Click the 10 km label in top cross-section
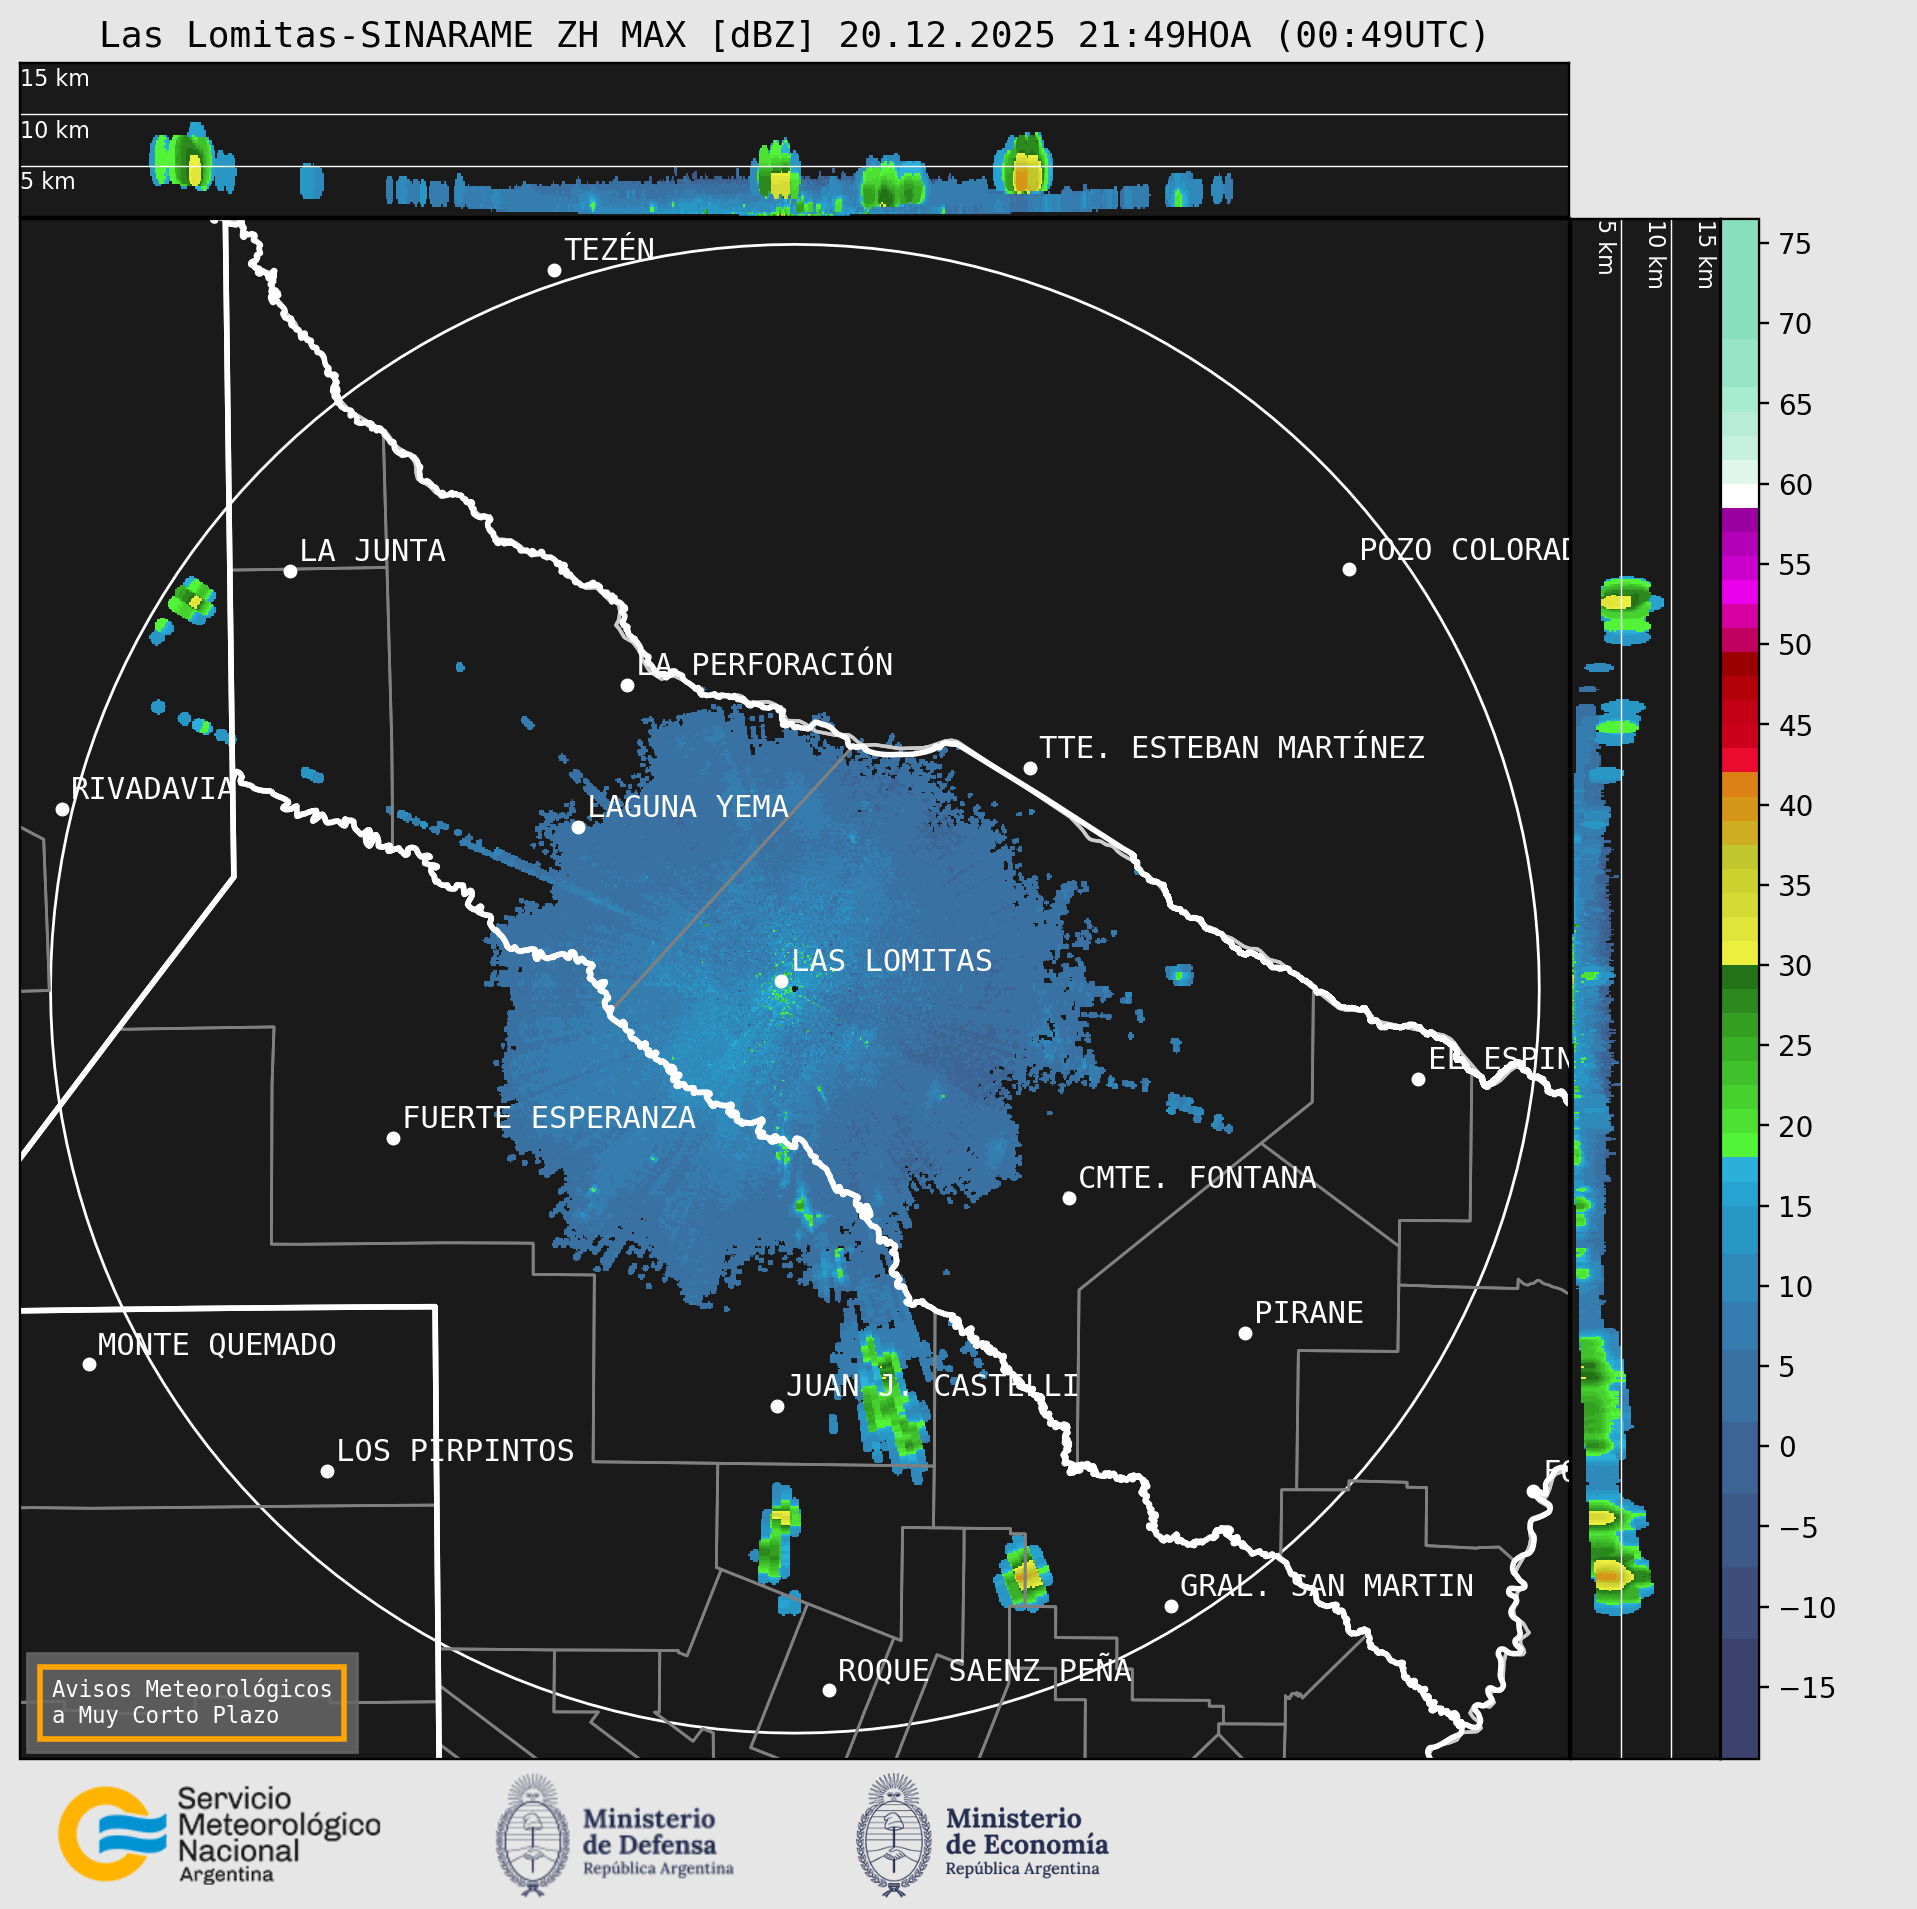The width and height of the screenshot is (1917, 1909). coord(55,130)
